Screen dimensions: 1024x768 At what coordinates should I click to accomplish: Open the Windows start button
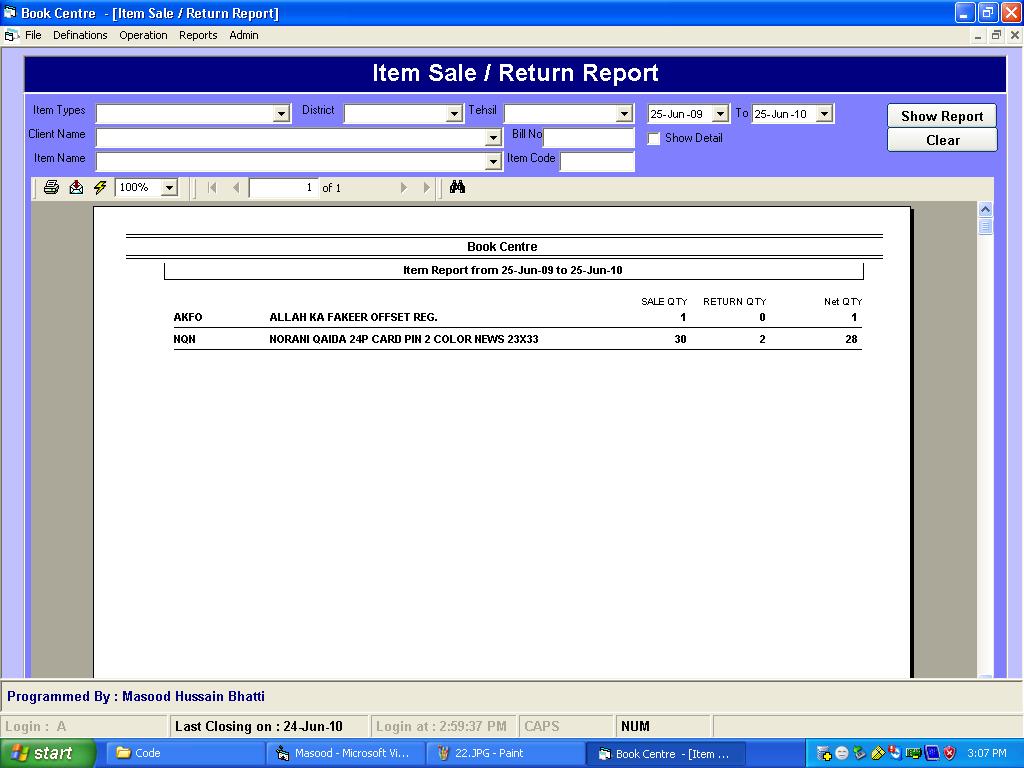(48, 753)
